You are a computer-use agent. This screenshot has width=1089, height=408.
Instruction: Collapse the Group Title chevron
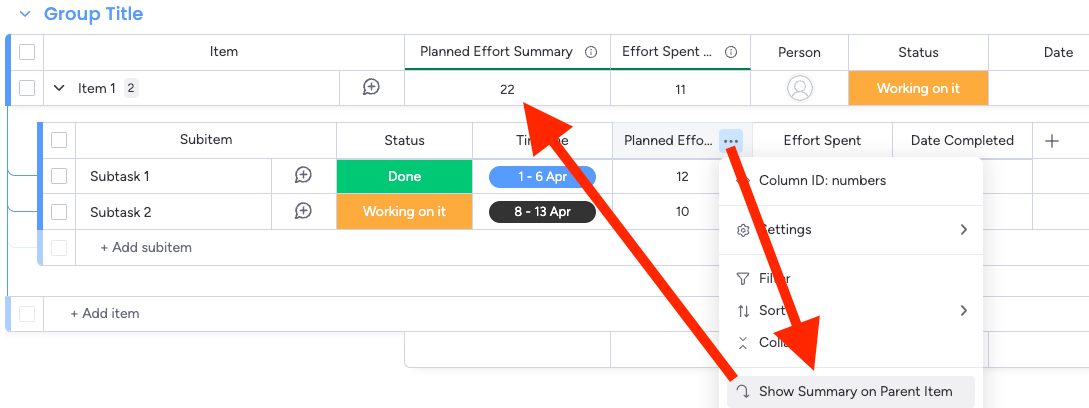[25, 14]
